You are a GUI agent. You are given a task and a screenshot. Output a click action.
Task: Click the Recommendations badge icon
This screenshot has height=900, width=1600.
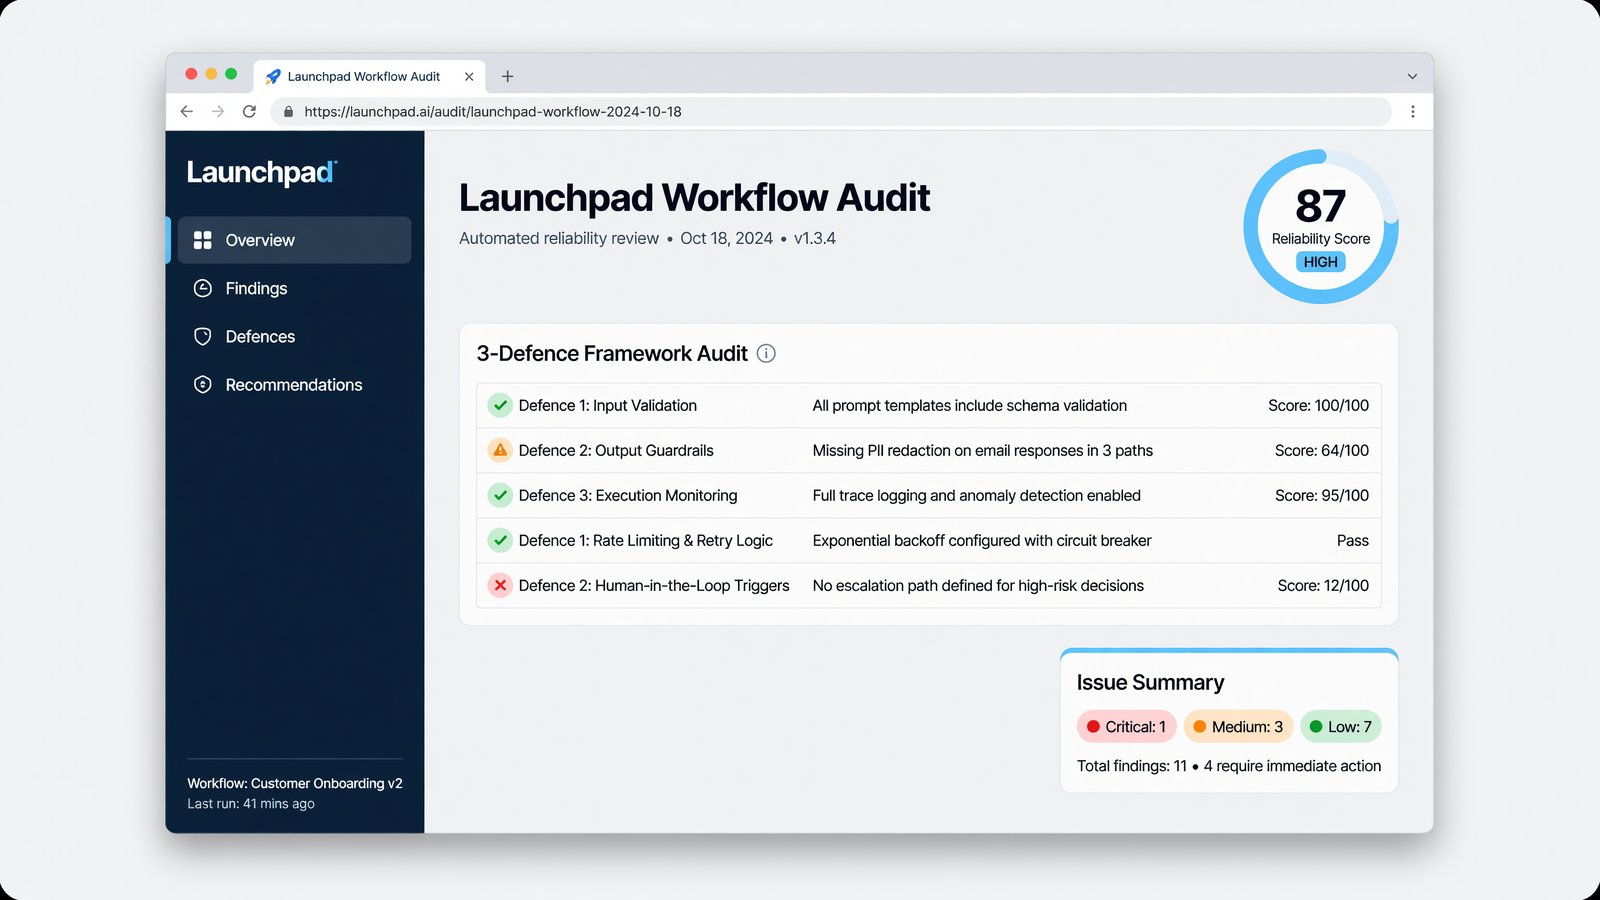[x=203, y=384]
